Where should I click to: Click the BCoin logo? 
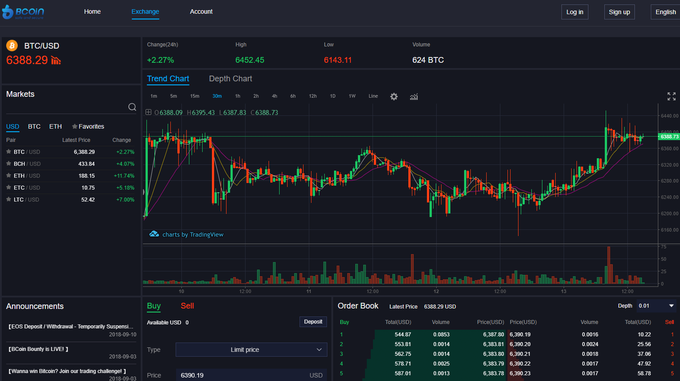[x=23, y=12]
